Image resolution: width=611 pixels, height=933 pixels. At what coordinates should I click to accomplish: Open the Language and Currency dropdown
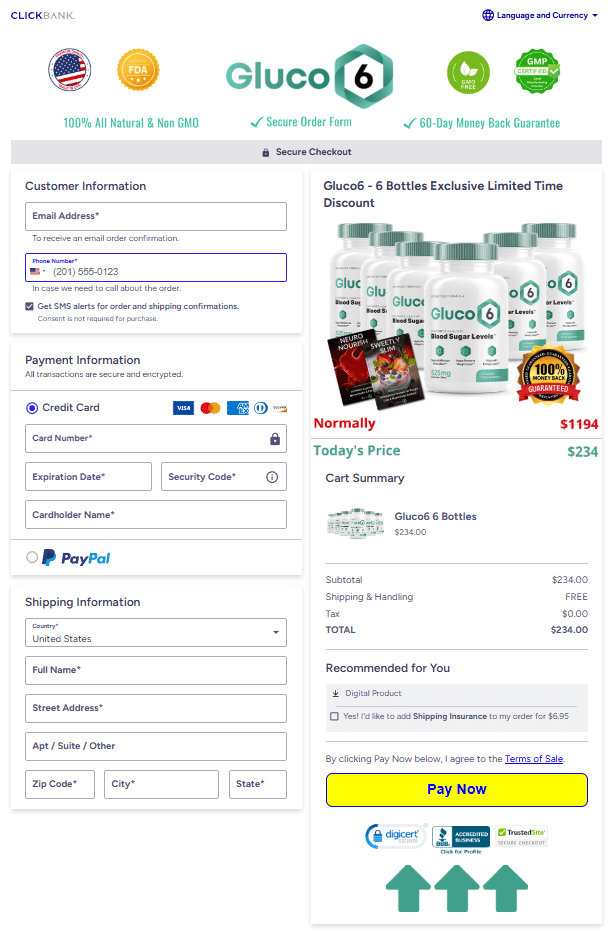pyautogui.click(x=541, y=16)
